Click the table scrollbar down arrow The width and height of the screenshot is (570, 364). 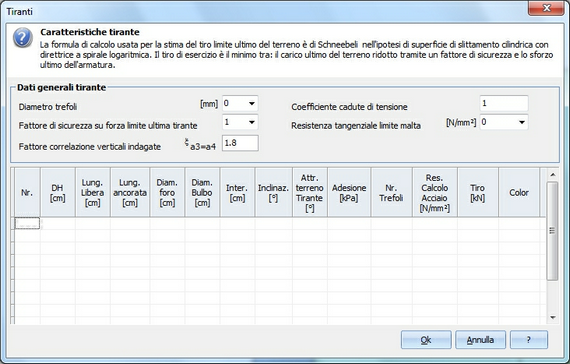553,317
